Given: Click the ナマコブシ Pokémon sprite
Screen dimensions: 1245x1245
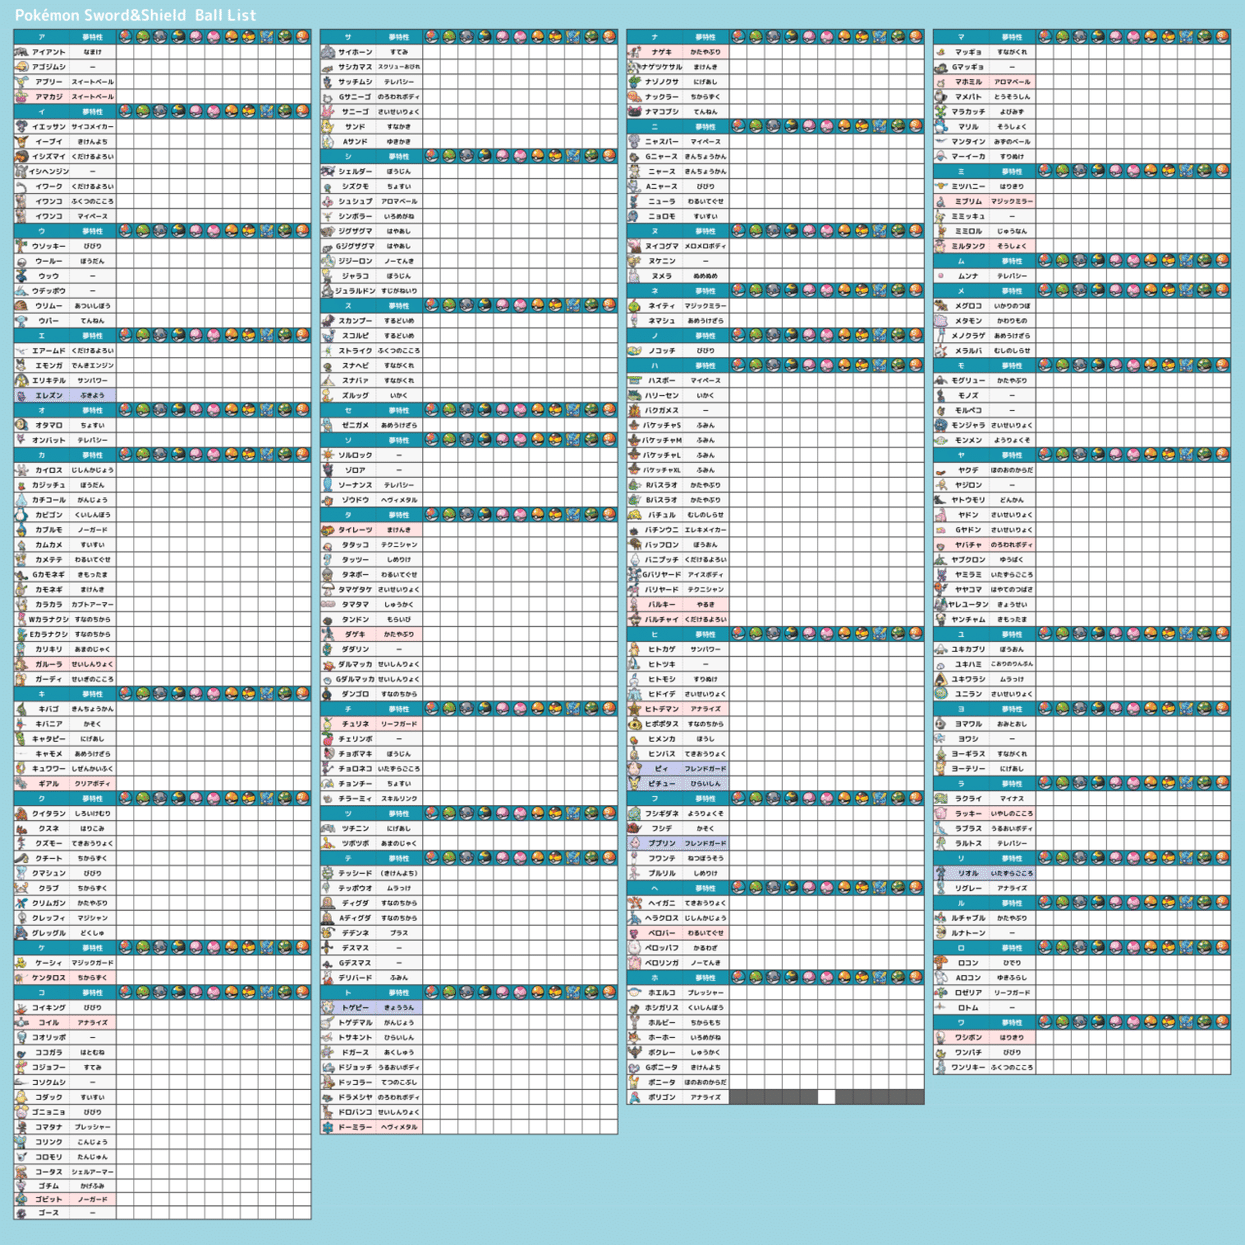Looking at the screenshot, I should [634, 112].
